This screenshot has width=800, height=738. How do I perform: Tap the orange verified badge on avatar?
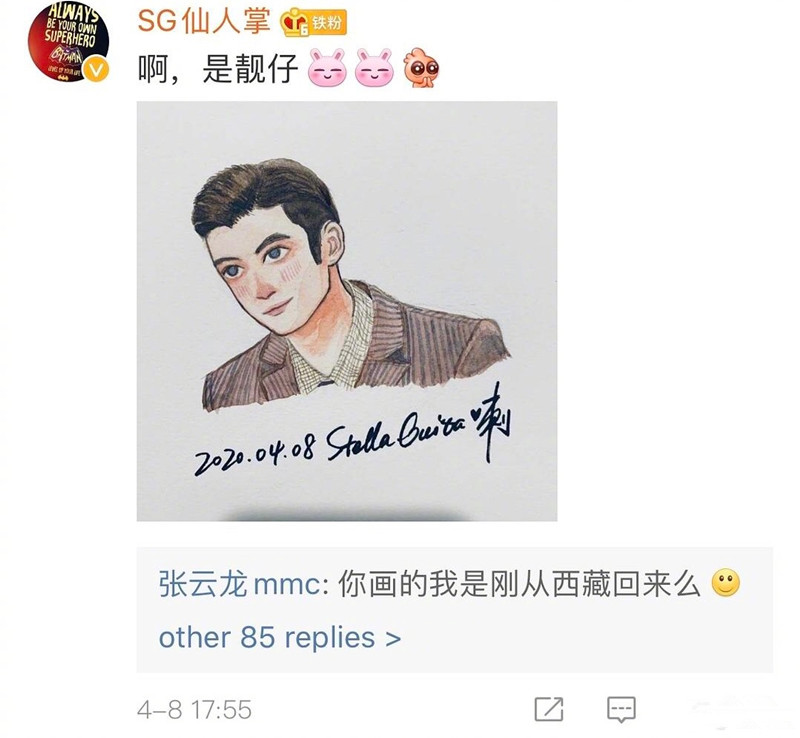tap(96, 70)
